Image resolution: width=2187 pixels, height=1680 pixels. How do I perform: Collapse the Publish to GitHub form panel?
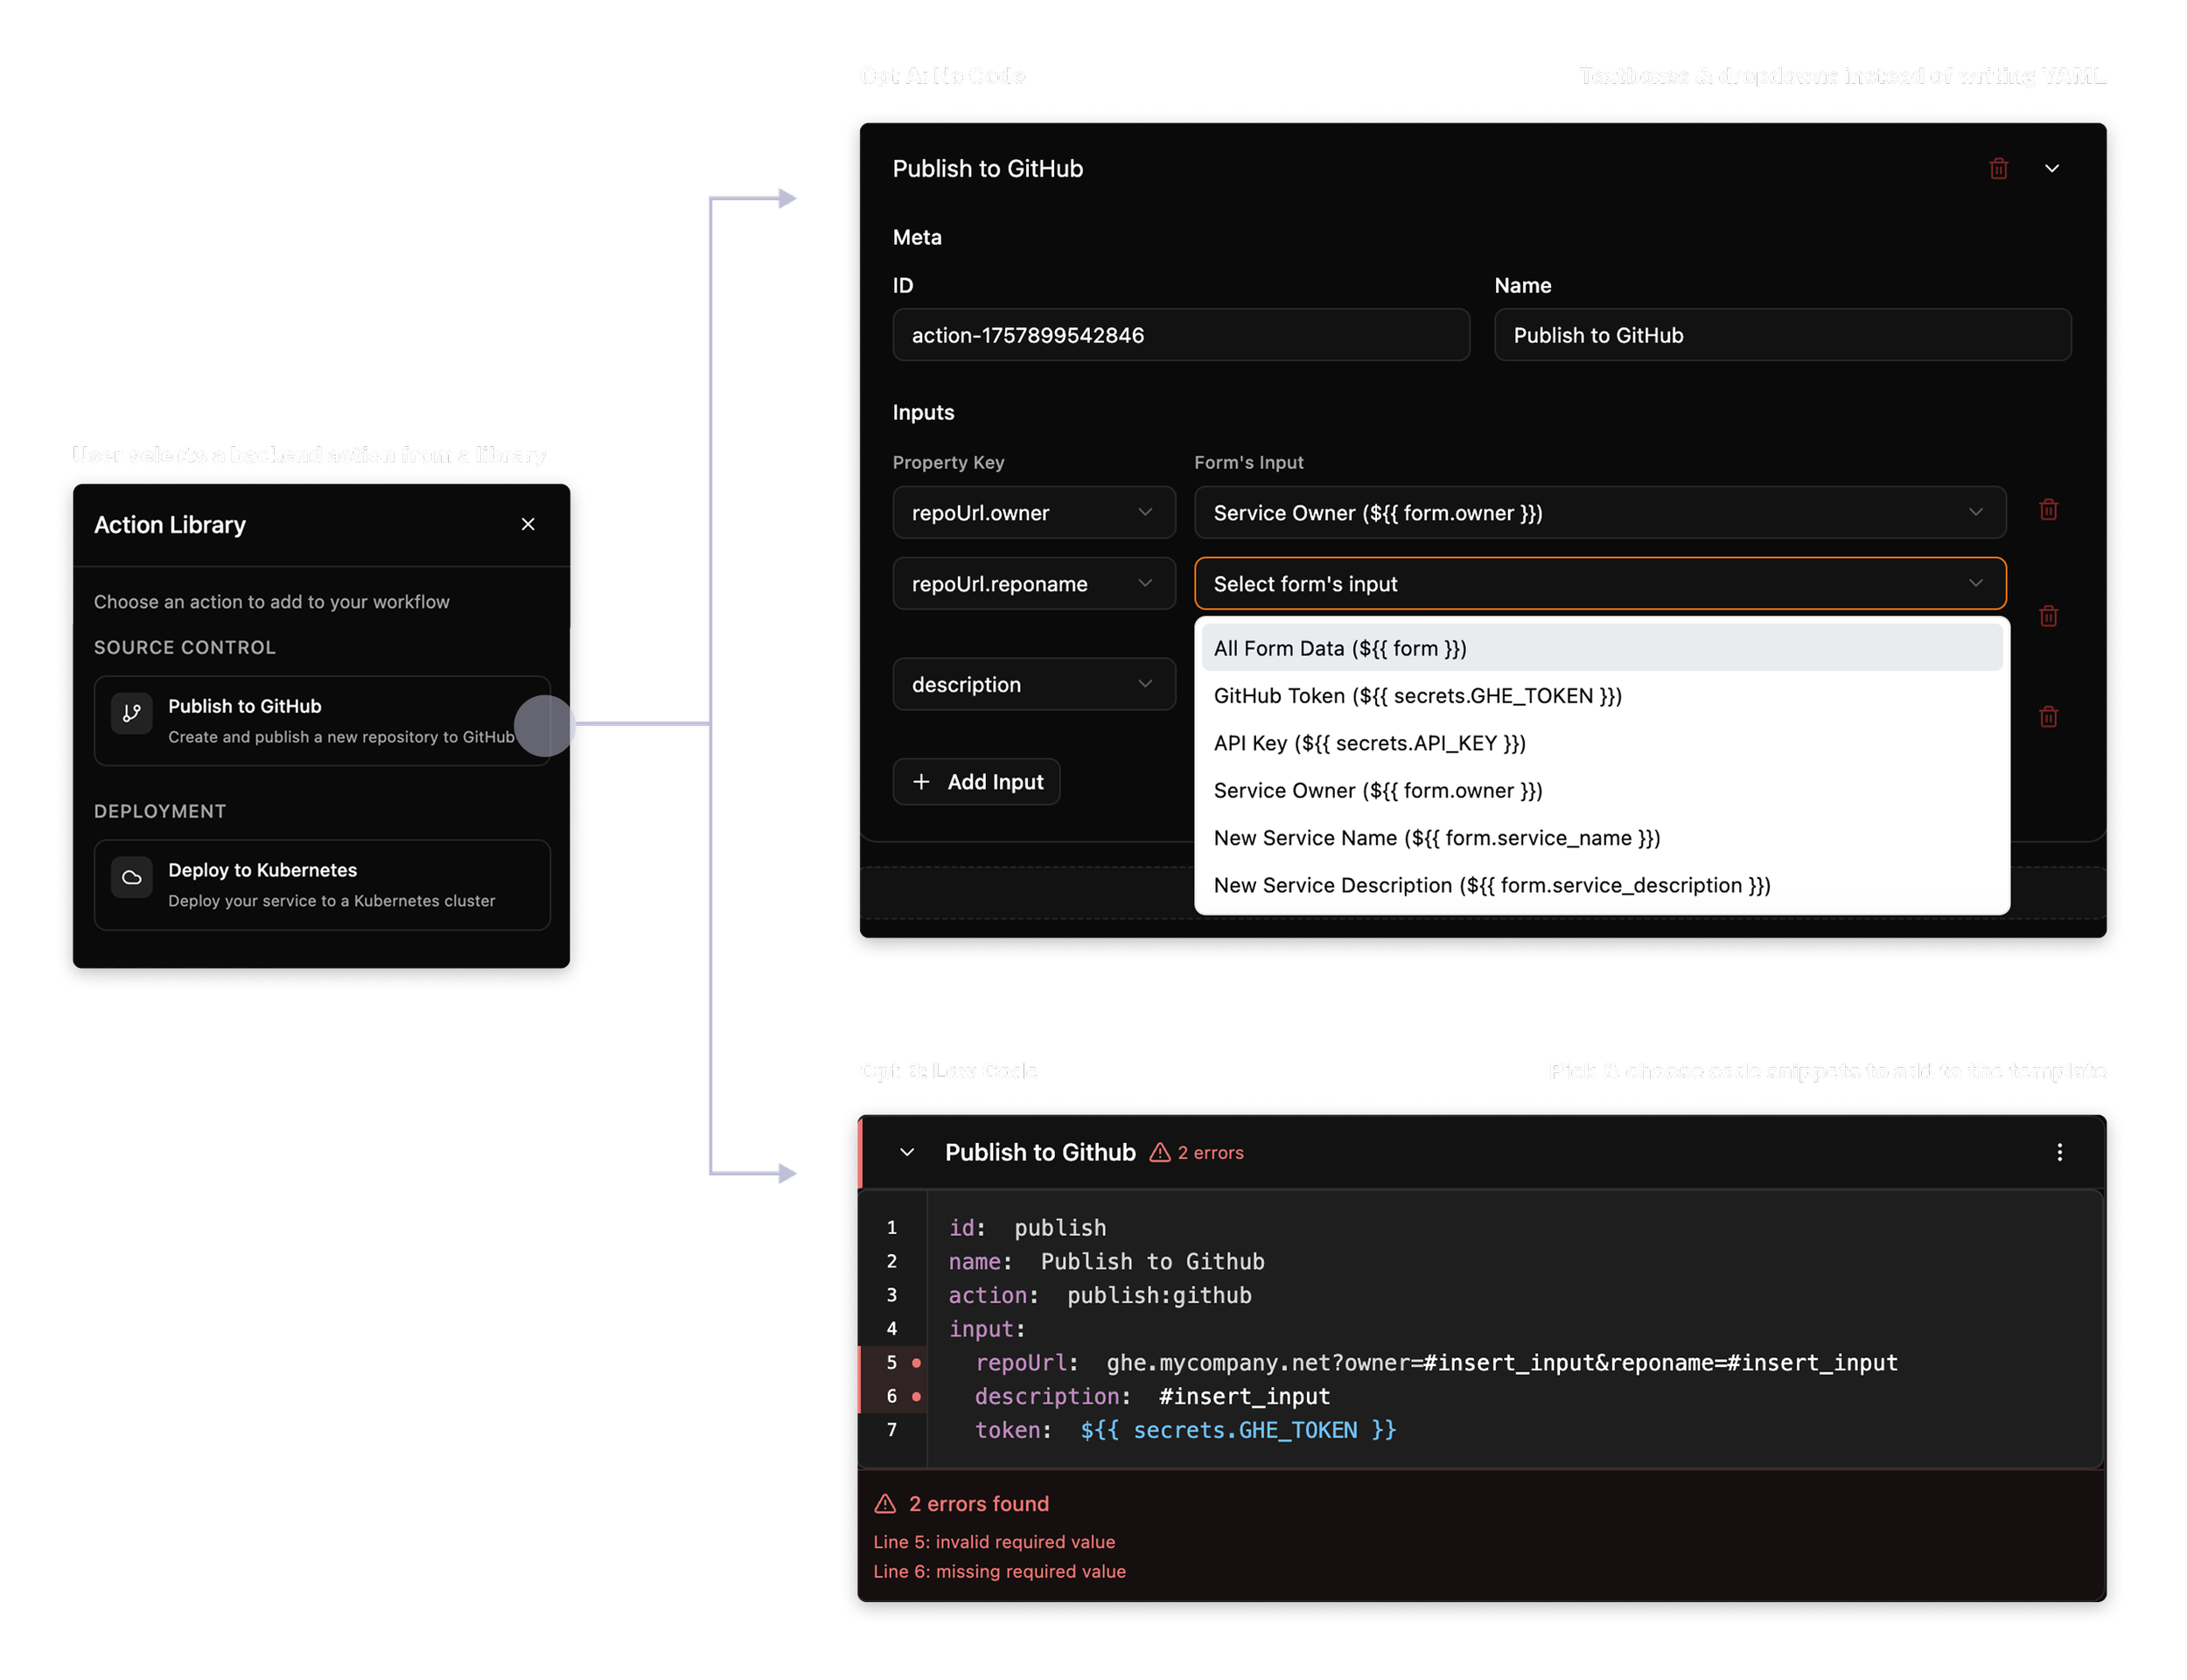click(x=2051, y=168)
